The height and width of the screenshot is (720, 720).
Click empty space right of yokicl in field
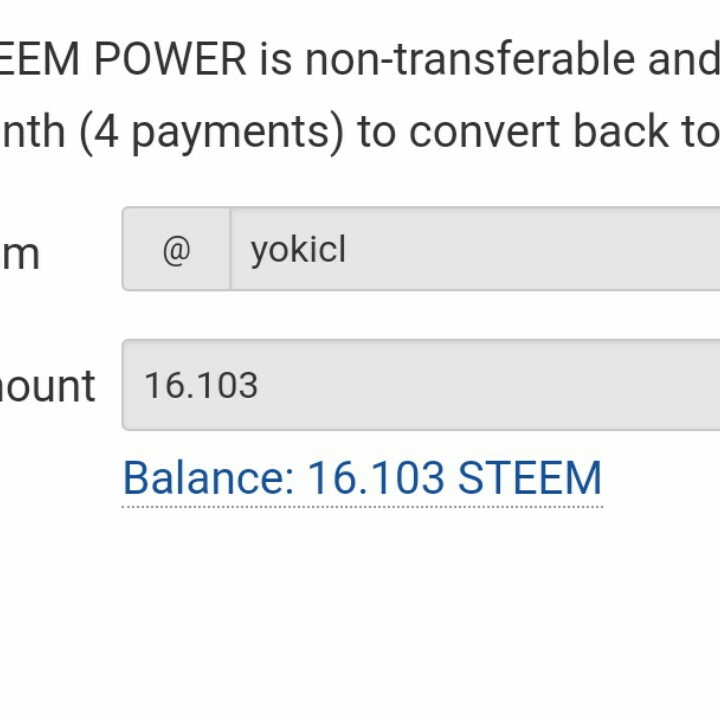[x=540, y=250]
